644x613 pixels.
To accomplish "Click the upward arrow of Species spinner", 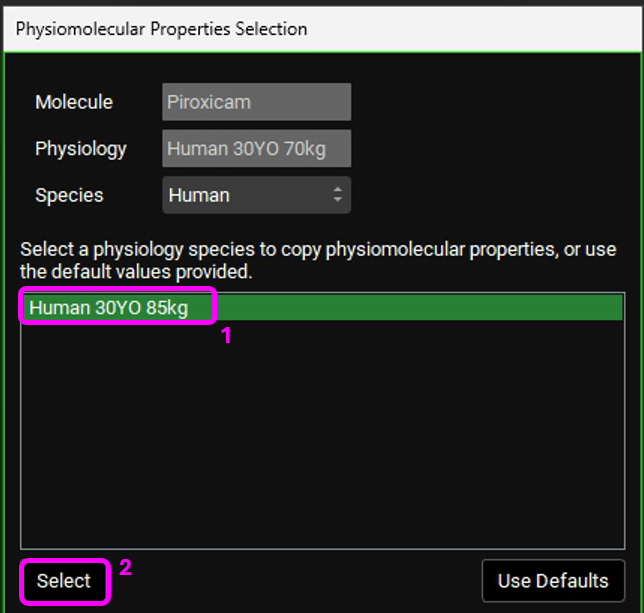I will [x=337, y=190].
